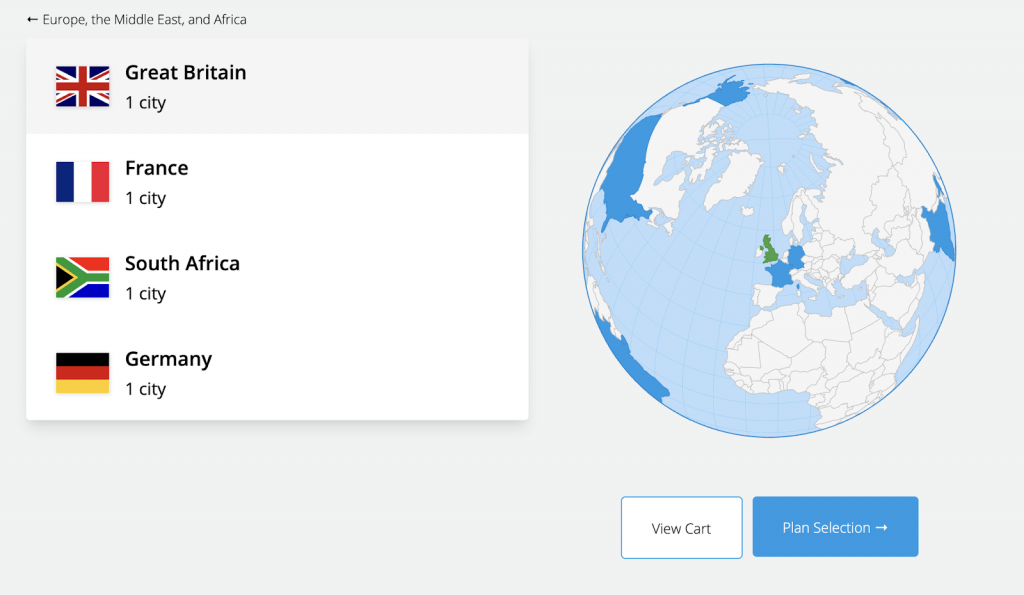The image size is (1024, 595).
Task: Click the back arrow before Europe text
Action: click(x=32, y=19)
